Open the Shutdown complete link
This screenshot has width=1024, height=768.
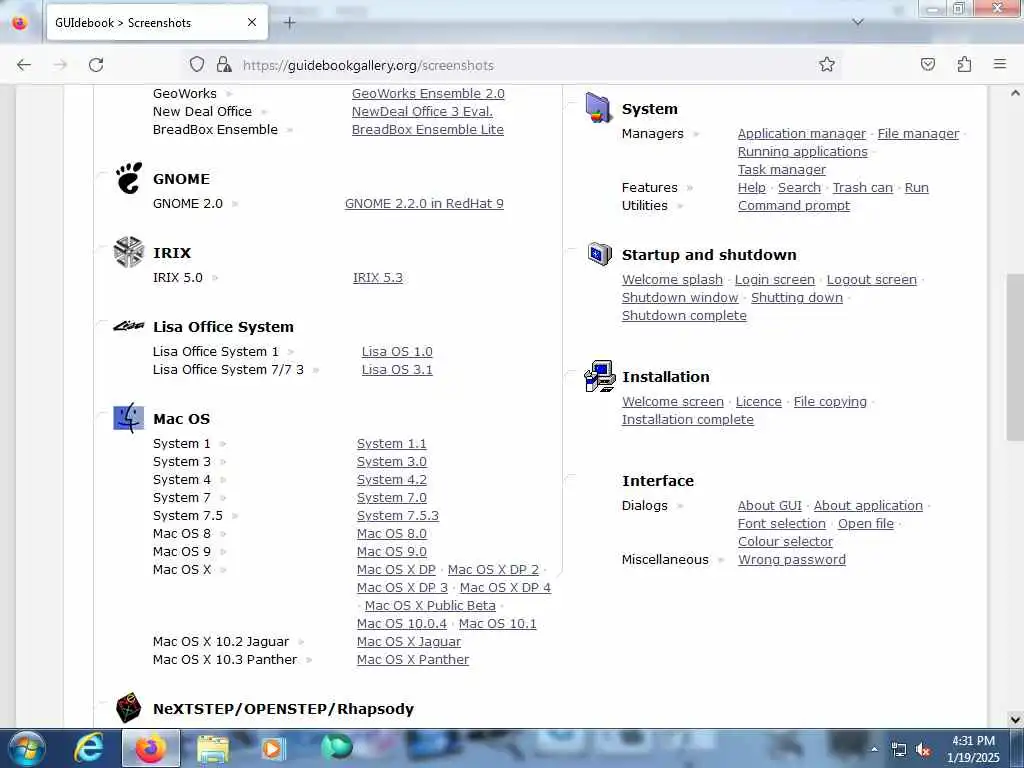click(684, 315)
